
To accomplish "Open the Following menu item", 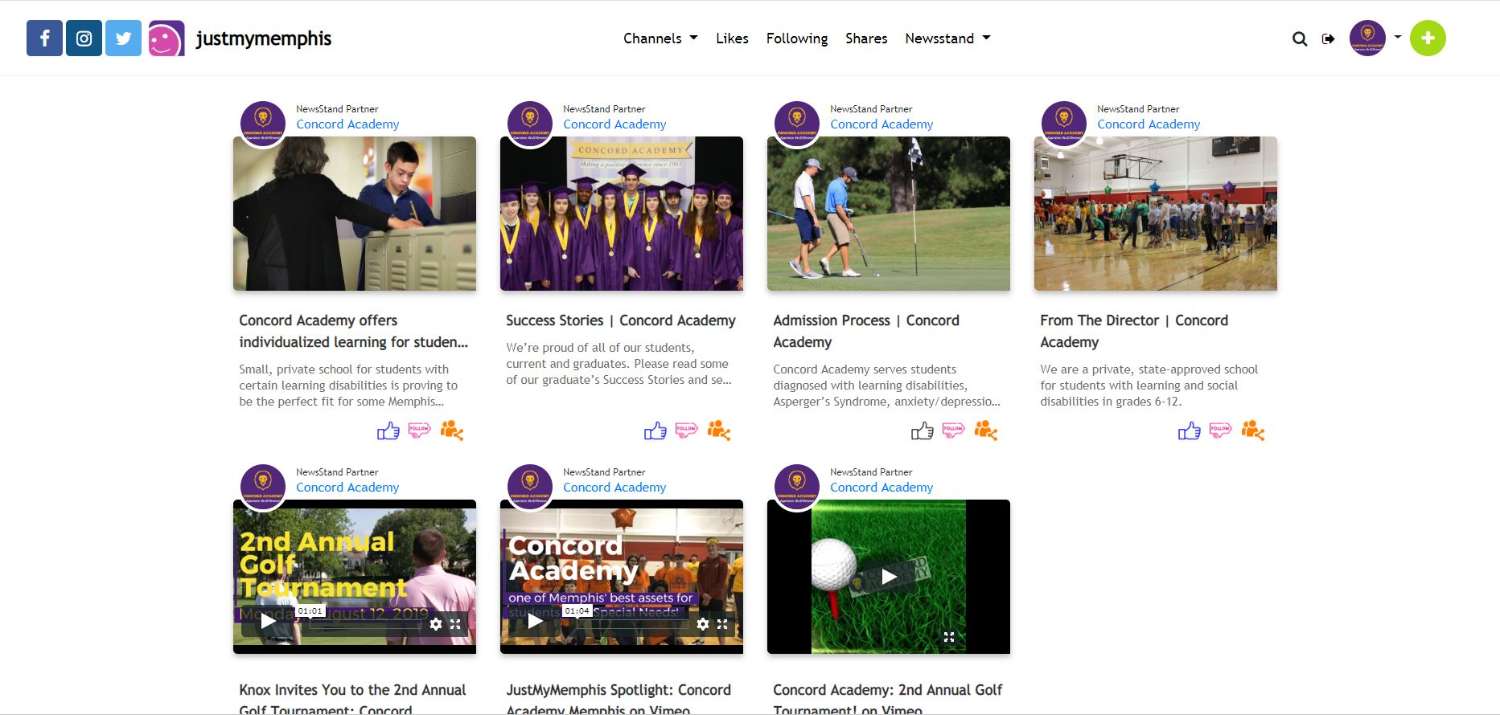I will pos(796,39).
